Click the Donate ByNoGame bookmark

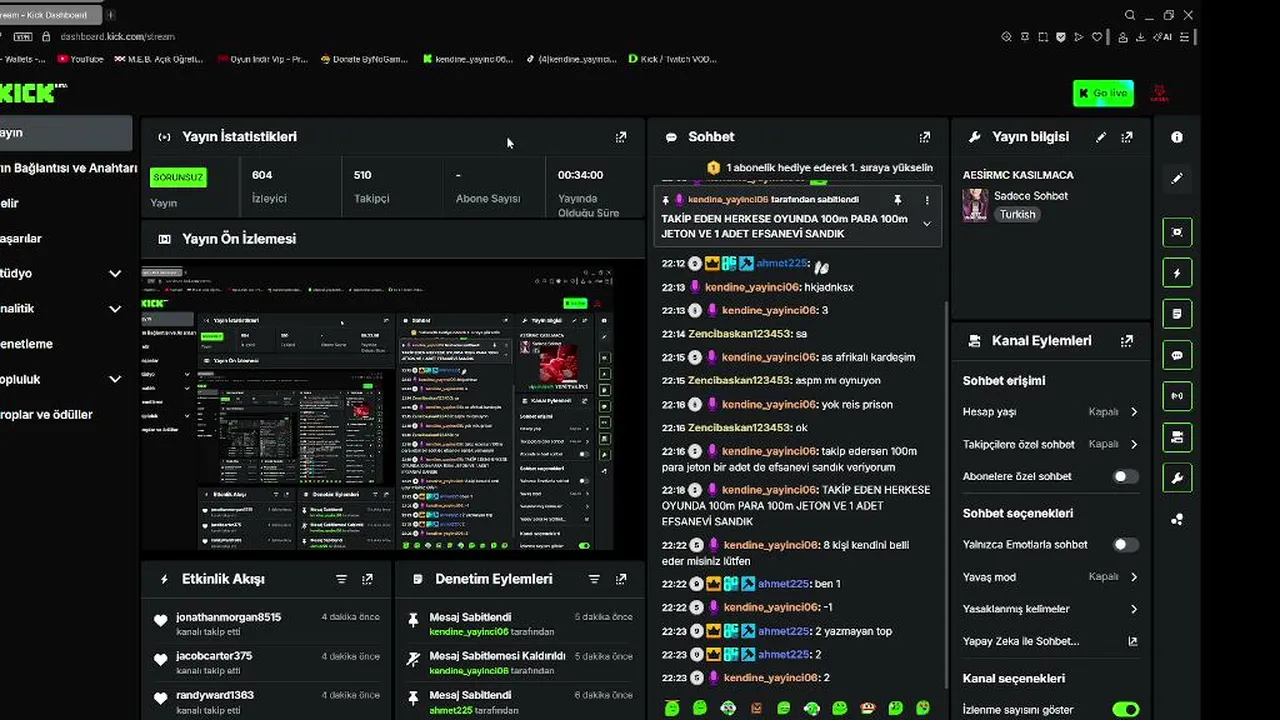pyautogui.click(x=364, y=59)
